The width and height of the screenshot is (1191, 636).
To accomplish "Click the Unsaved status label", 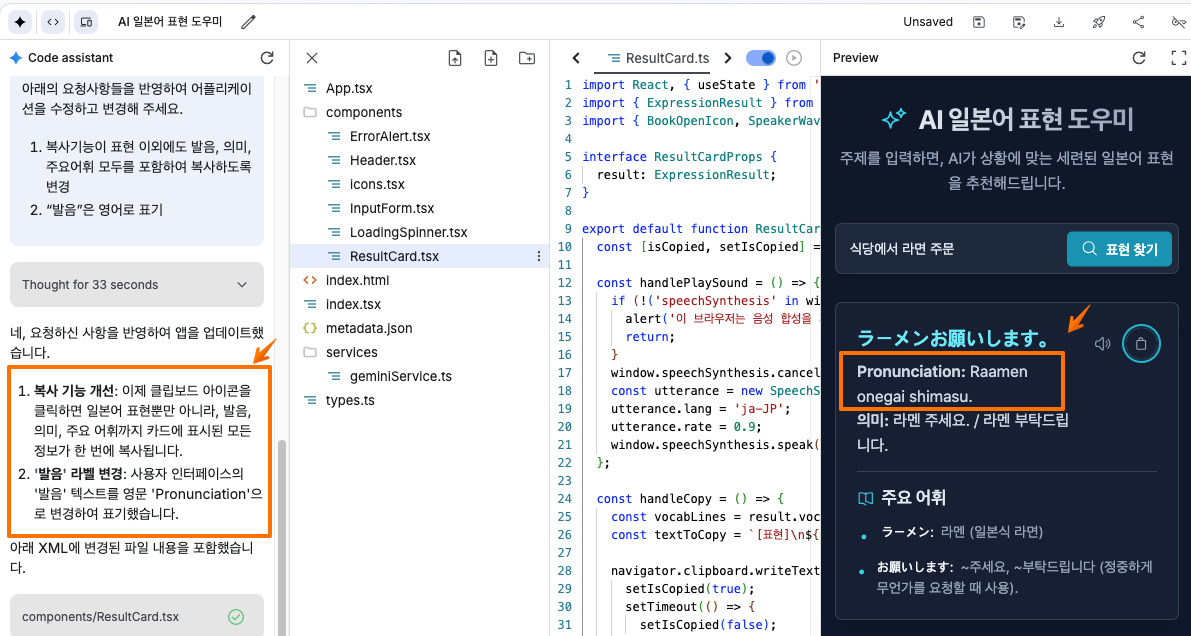I will tap(927, 22).
